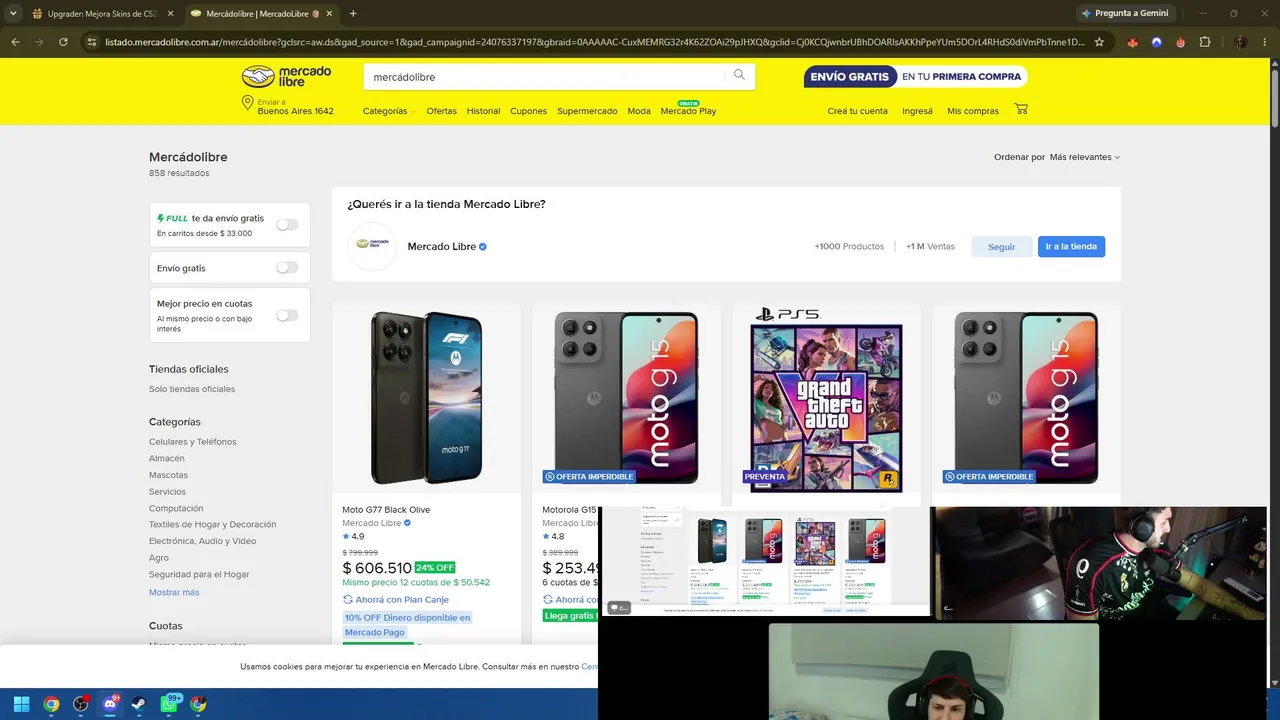The image size is (1280, 720).
Task: Click the Plan Canje refresh icon on Moto G77
Action: click(348, 600)
